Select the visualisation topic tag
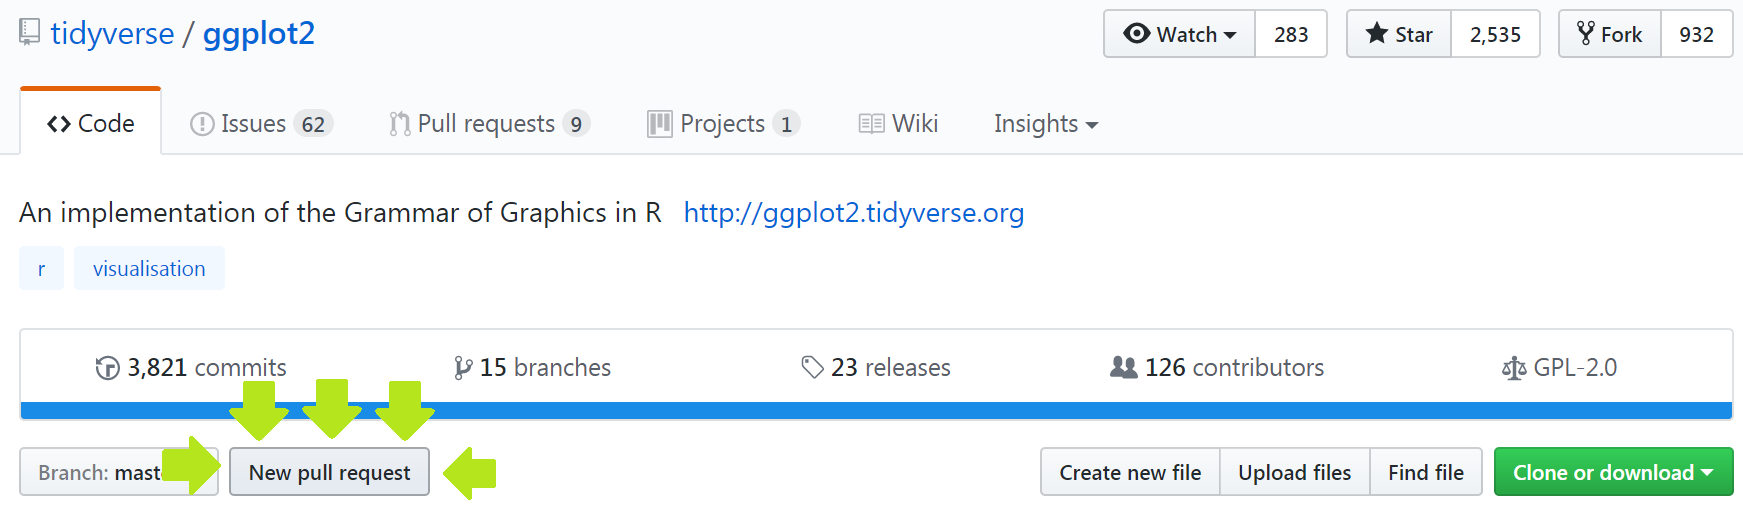This screenshot has height=507, width=1743. coord(149,269)
